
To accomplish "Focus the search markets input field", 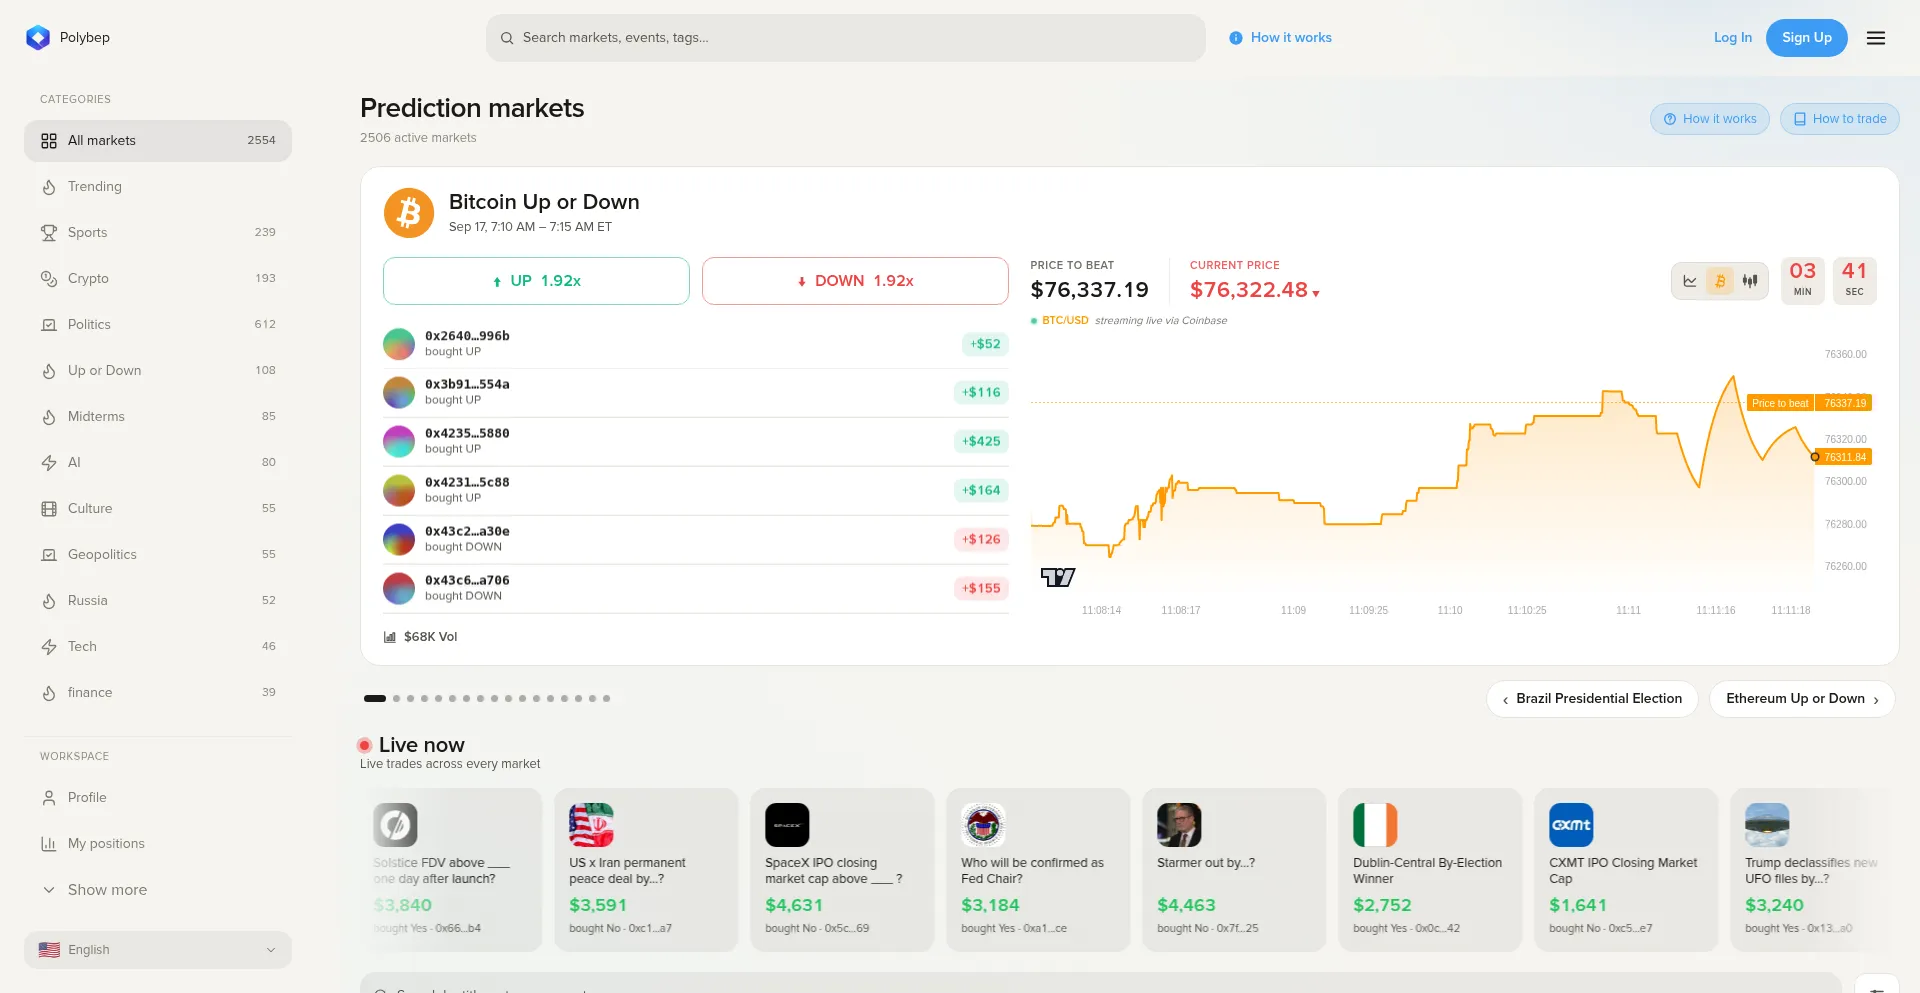I will coord(846,38).
